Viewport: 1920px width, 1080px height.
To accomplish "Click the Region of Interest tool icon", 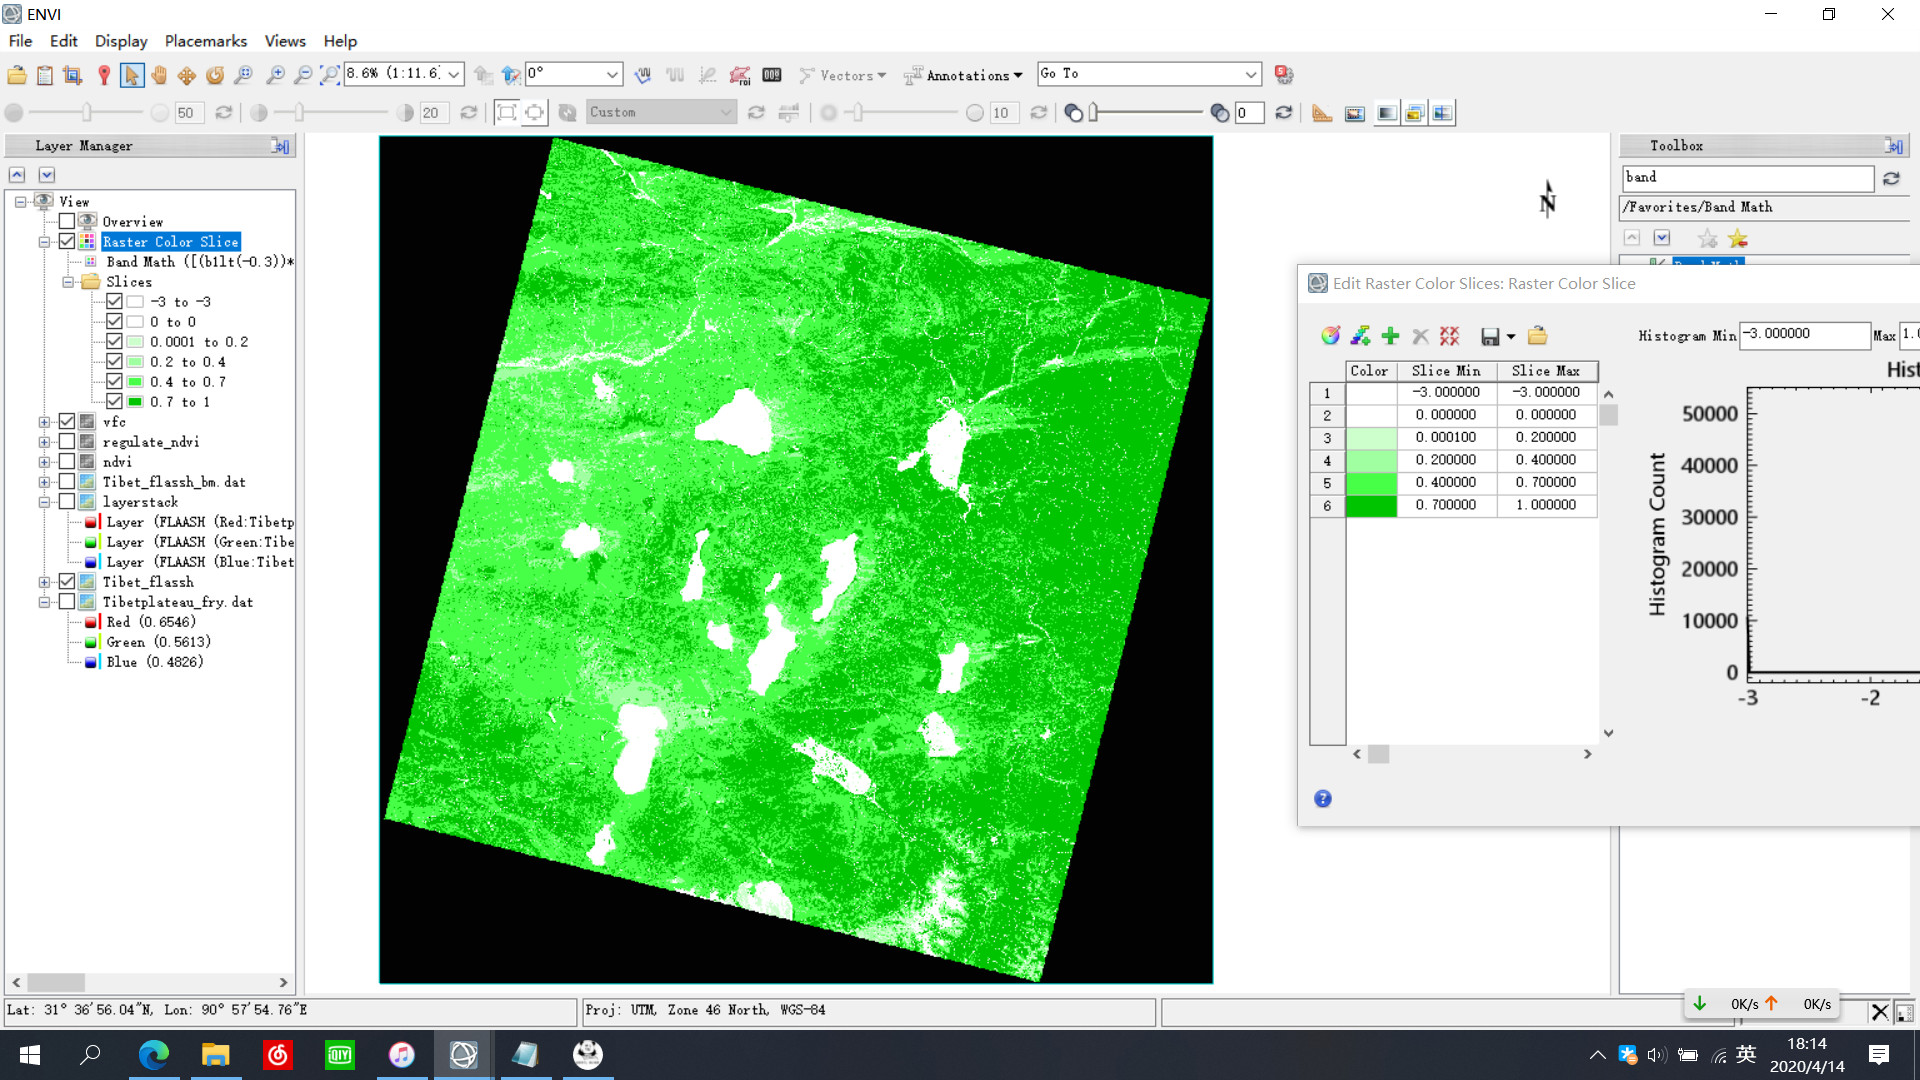I will click(739, 75).
